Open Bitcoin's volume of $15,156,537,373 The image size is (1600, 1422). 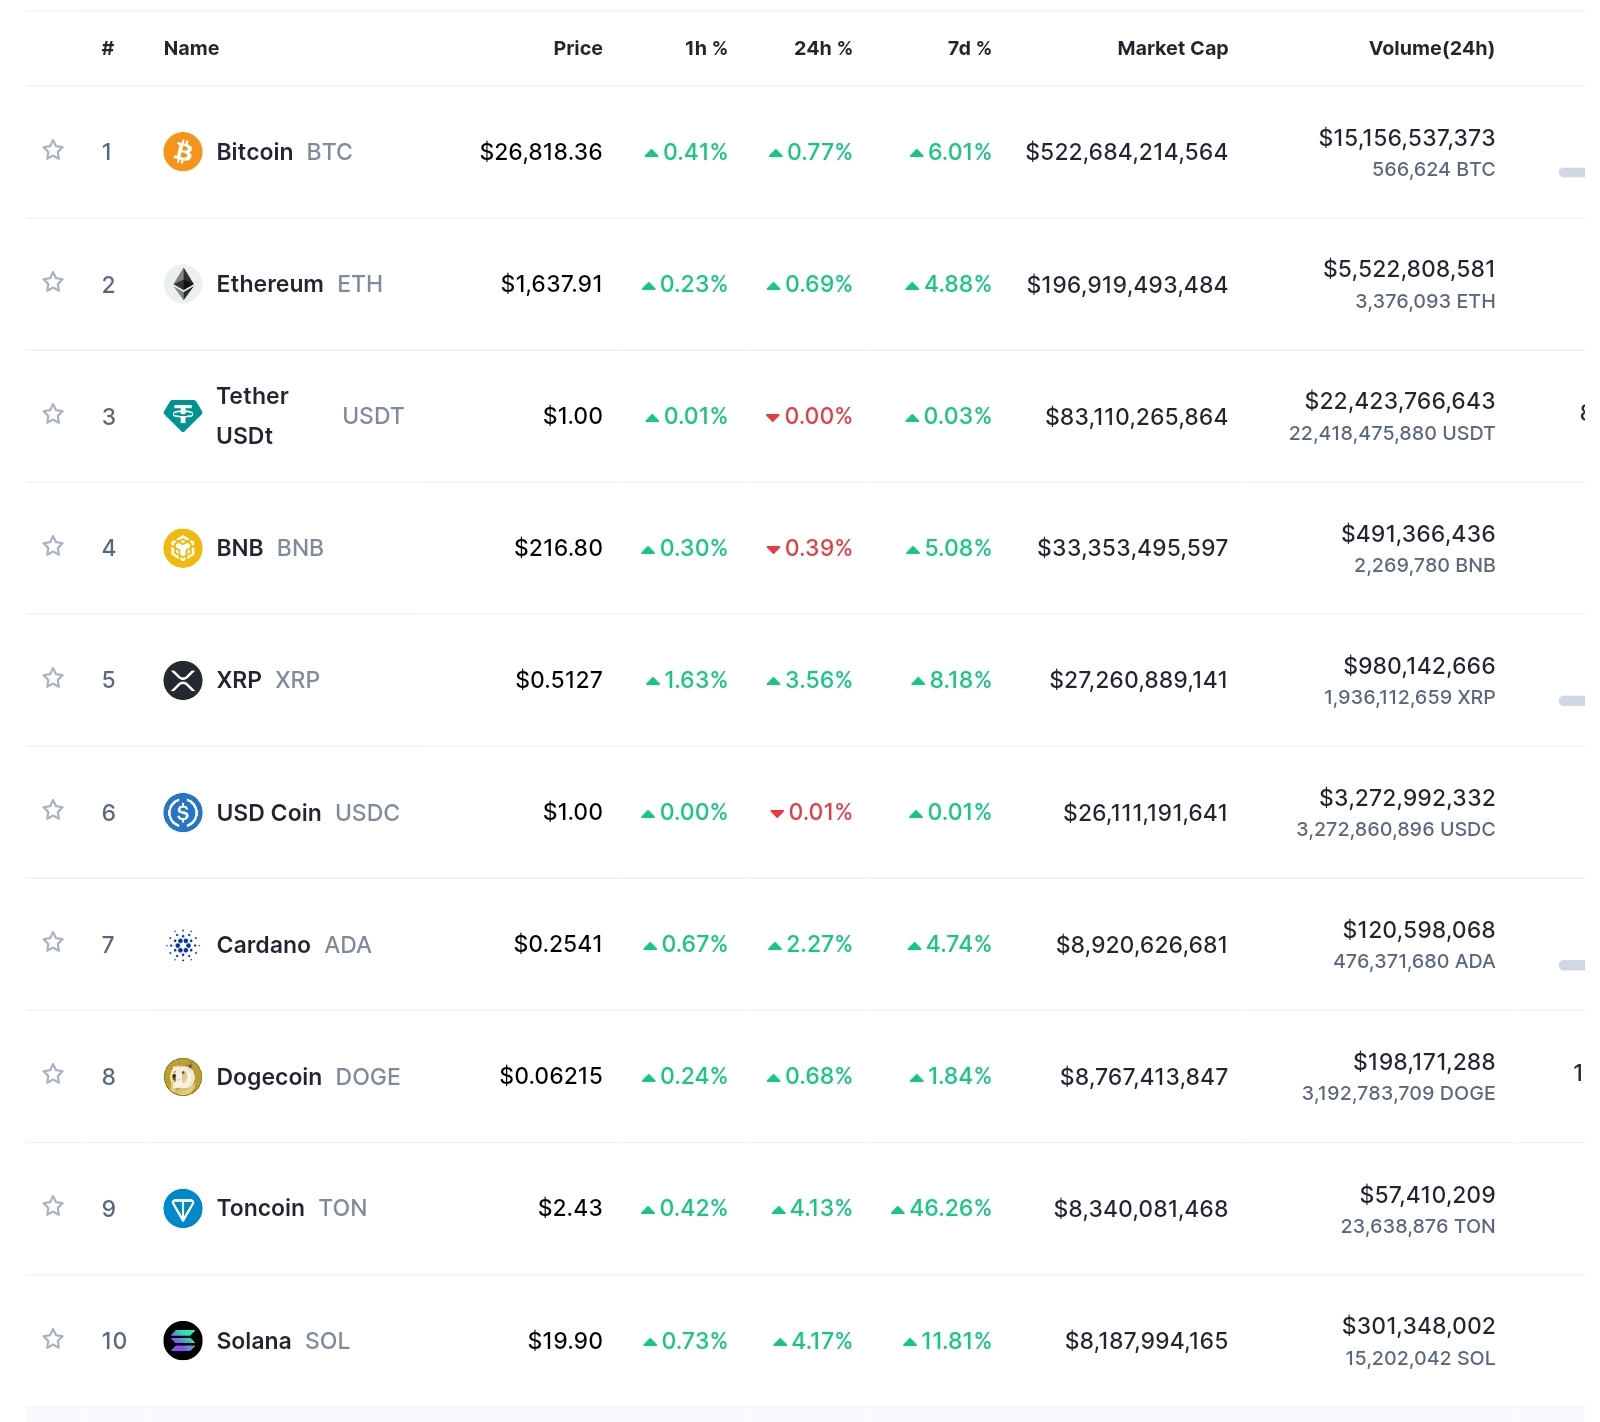pyautogui.click(x=1406, y=138)
